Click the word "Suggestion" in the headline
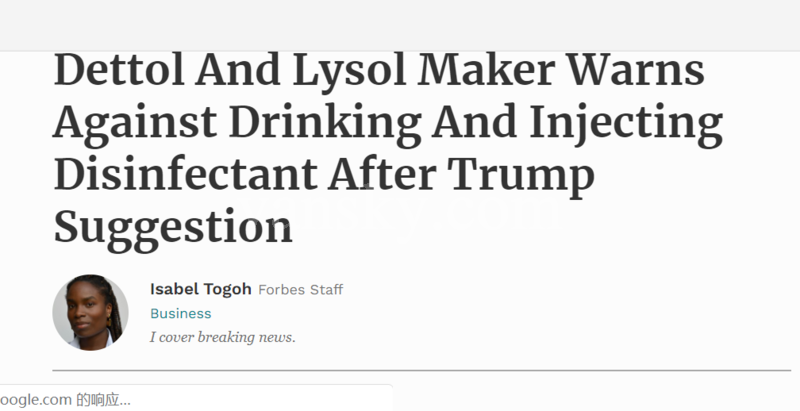The height and width of the screenshot is (411, 800). pos(172,228)
